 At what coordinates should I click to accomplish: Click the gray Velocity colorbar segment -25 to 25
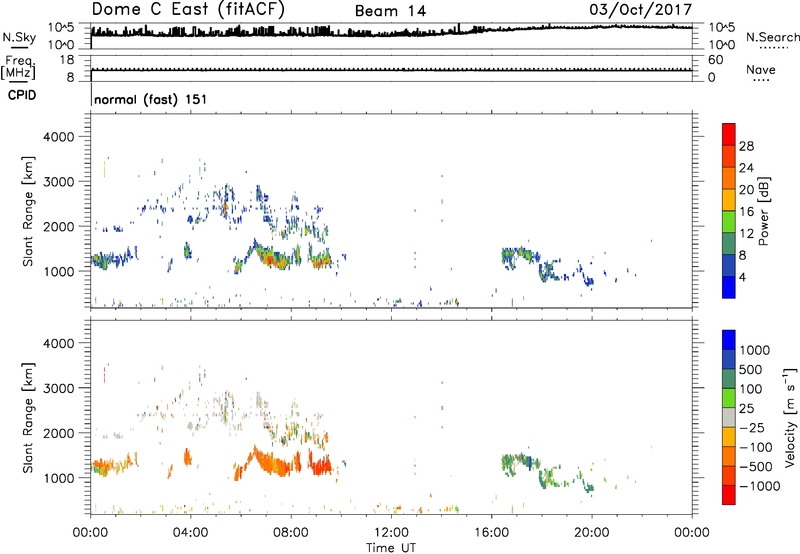point(729,417)
